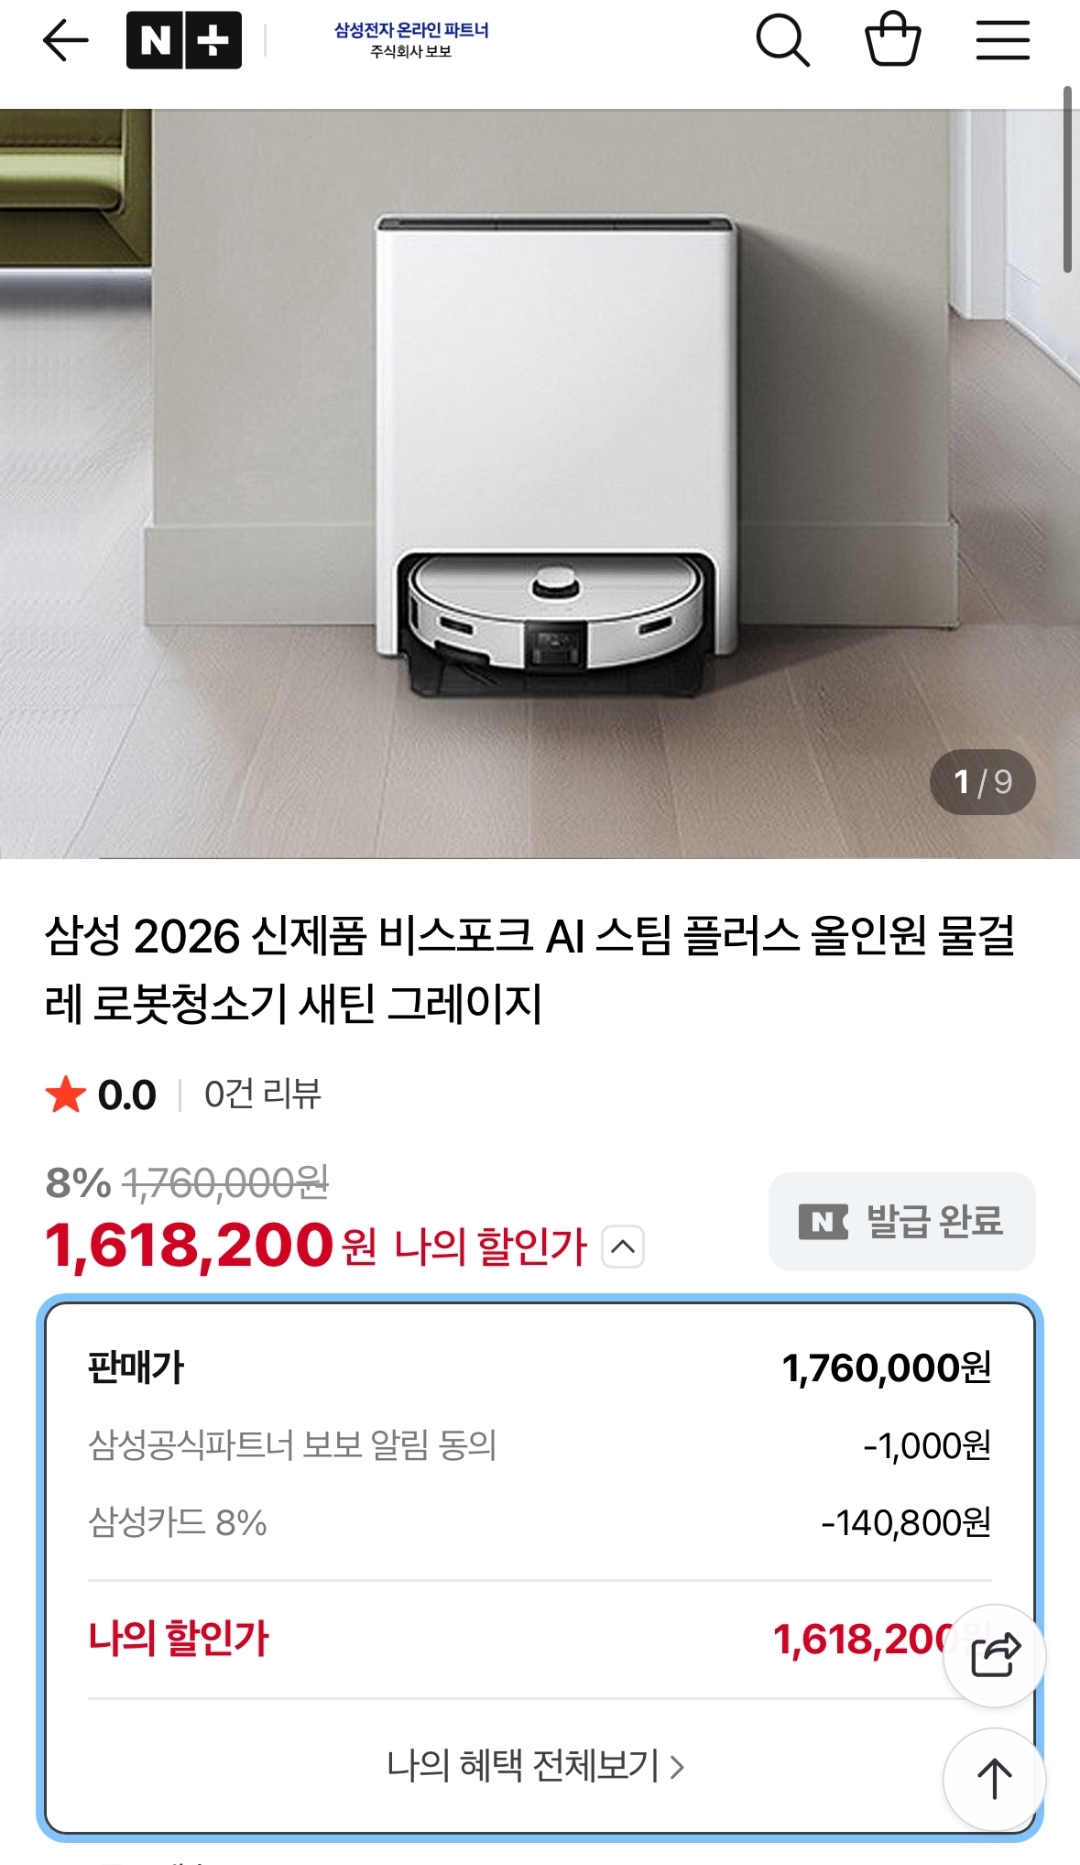Viewport: 1080px width, 1865px height.
Task: Collapse the 나의 할인가 chevron
Action: (x=623, y=1247)
